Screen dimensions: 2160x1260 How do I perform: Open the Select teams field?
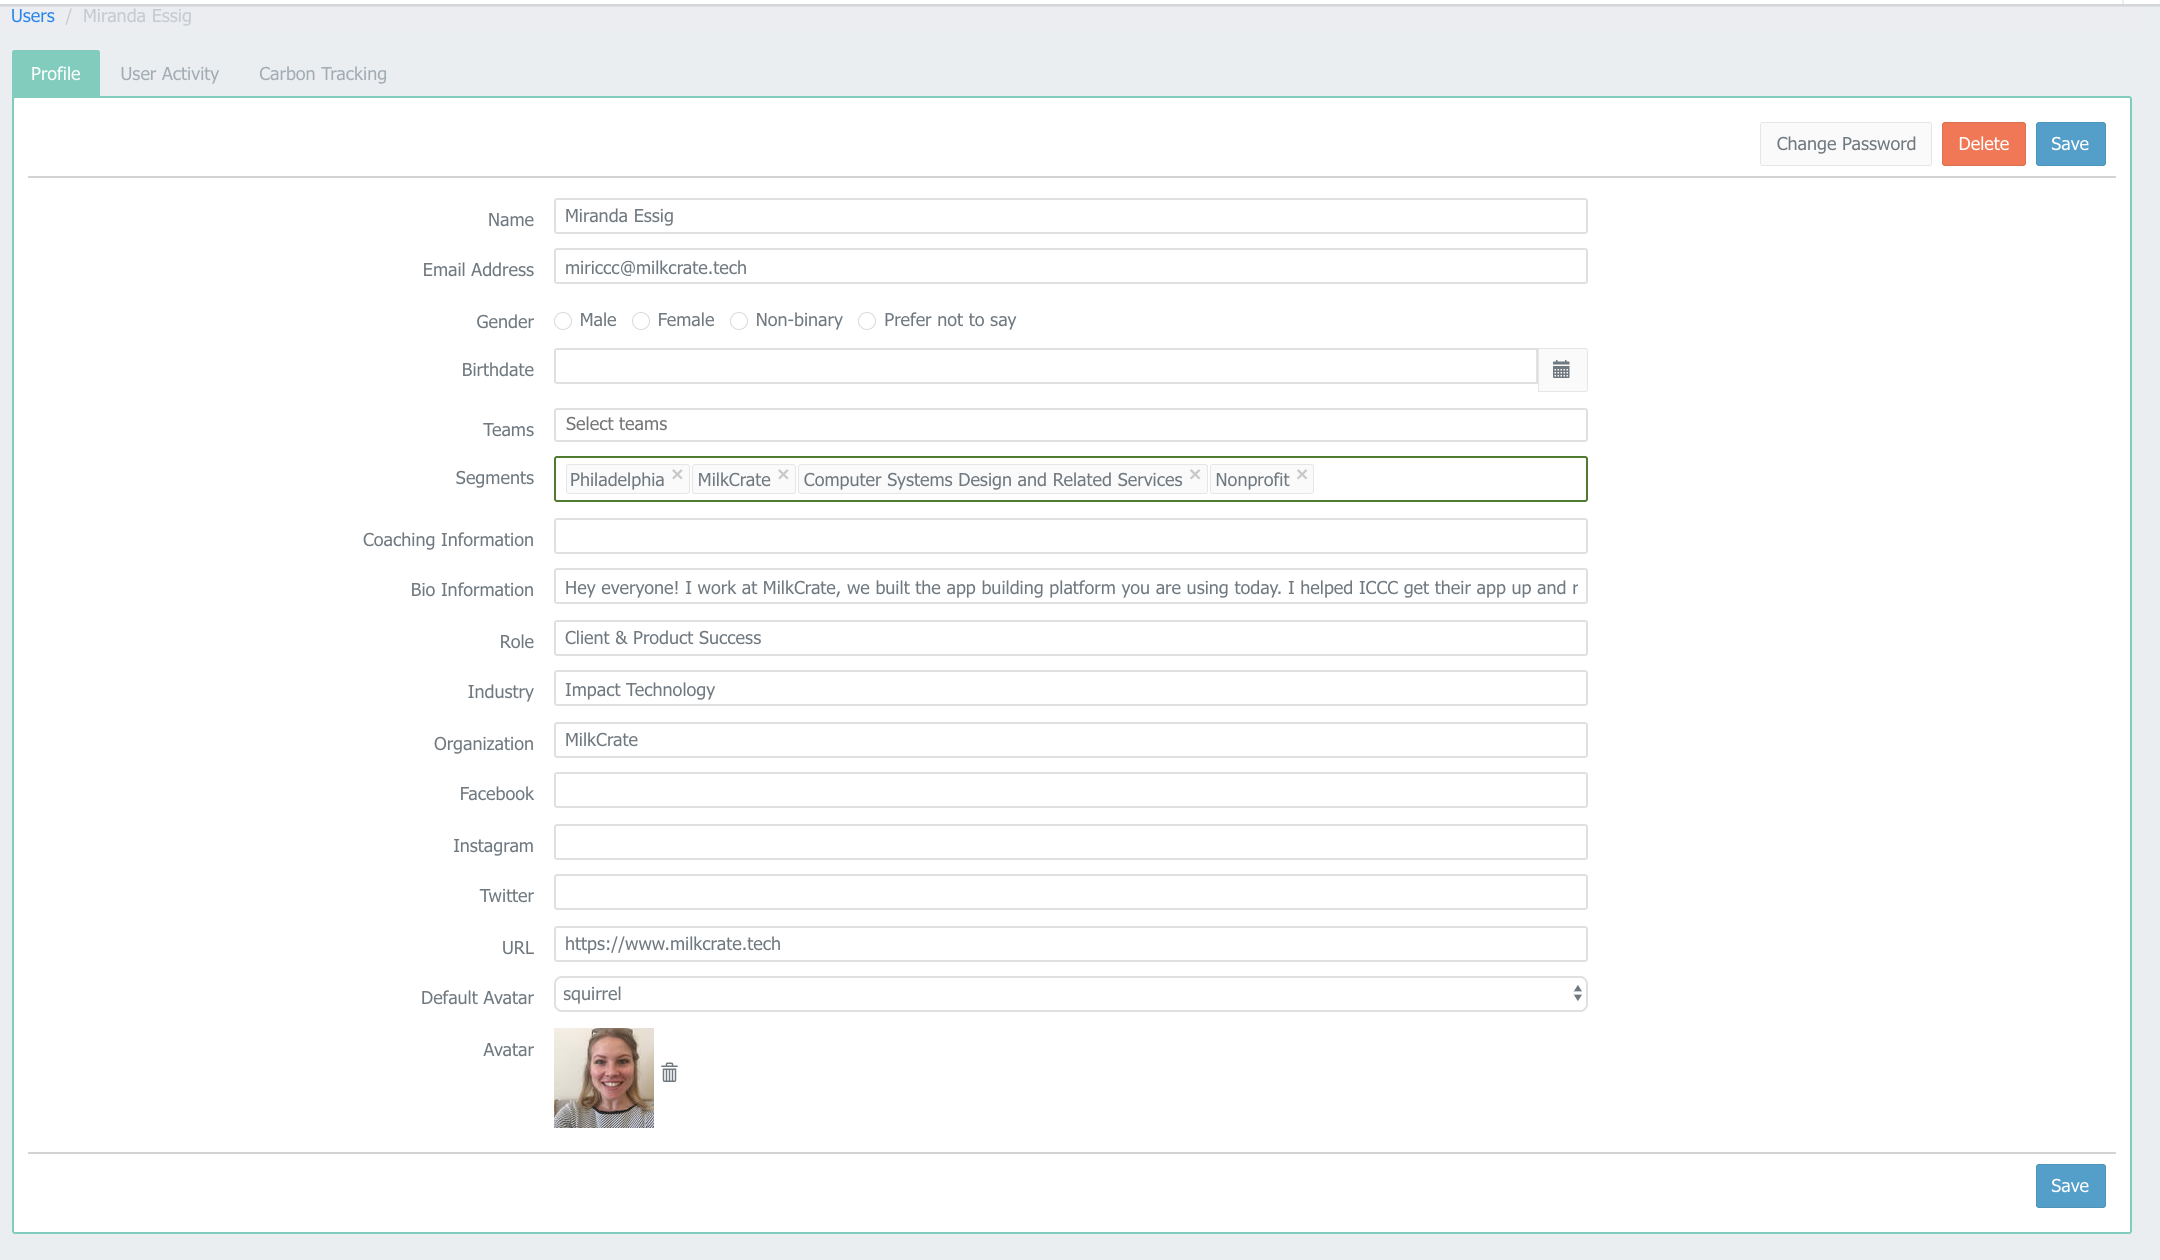pyautogui.click(x=1070, y=425)
